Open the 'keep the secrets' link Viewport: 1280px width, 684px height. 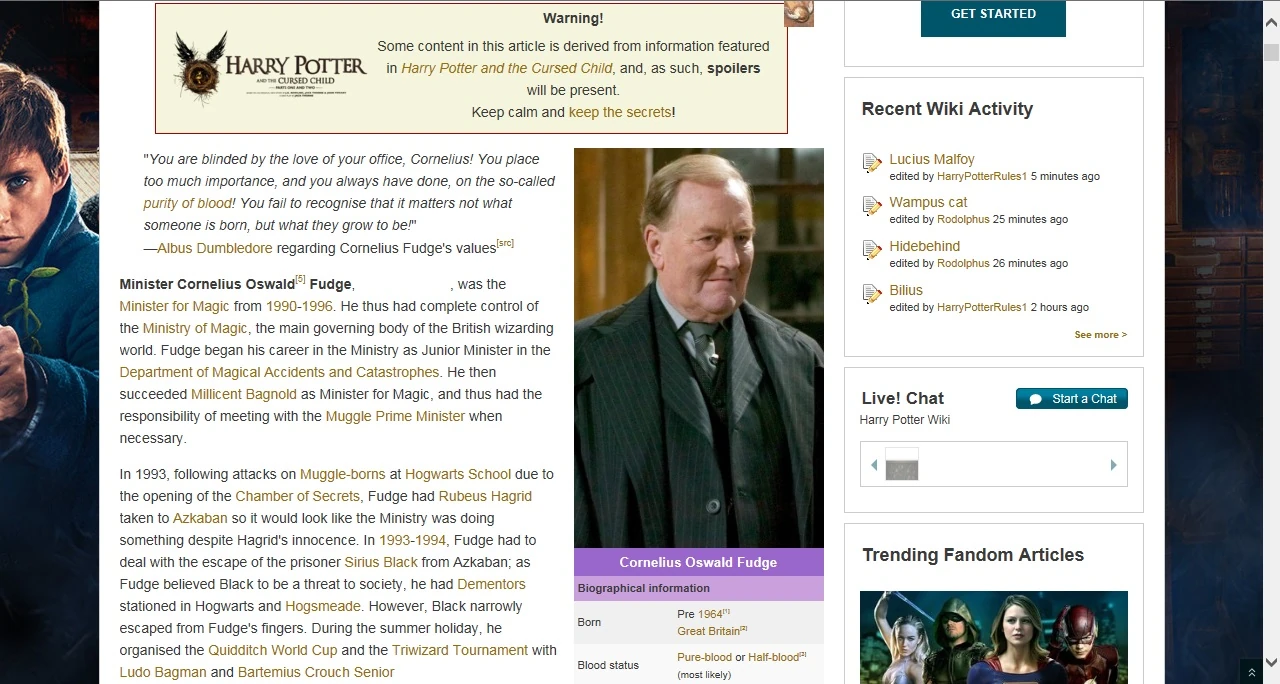pos(620,112)
